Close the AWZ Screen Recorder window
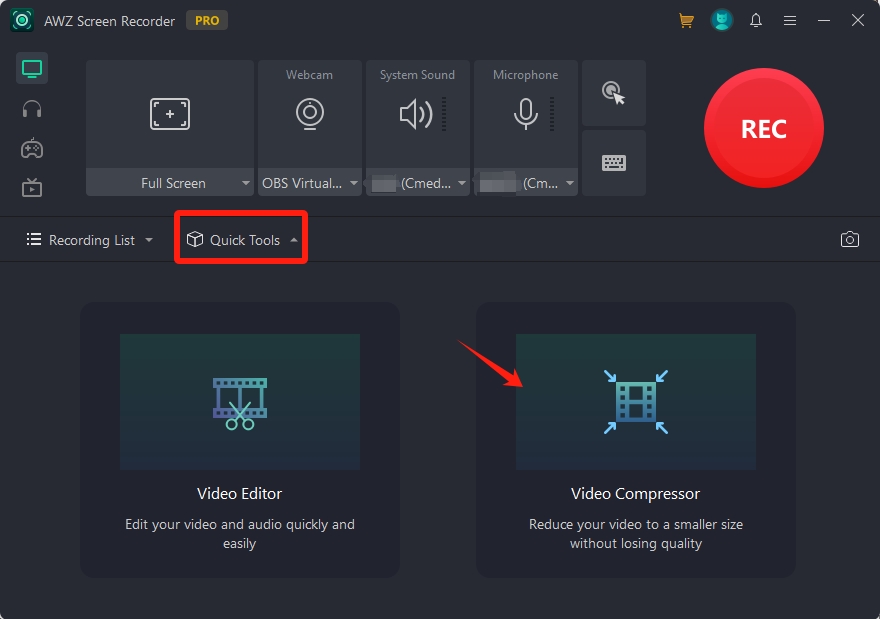This screenshot has height=619, width=880. [x=858, y=21]
